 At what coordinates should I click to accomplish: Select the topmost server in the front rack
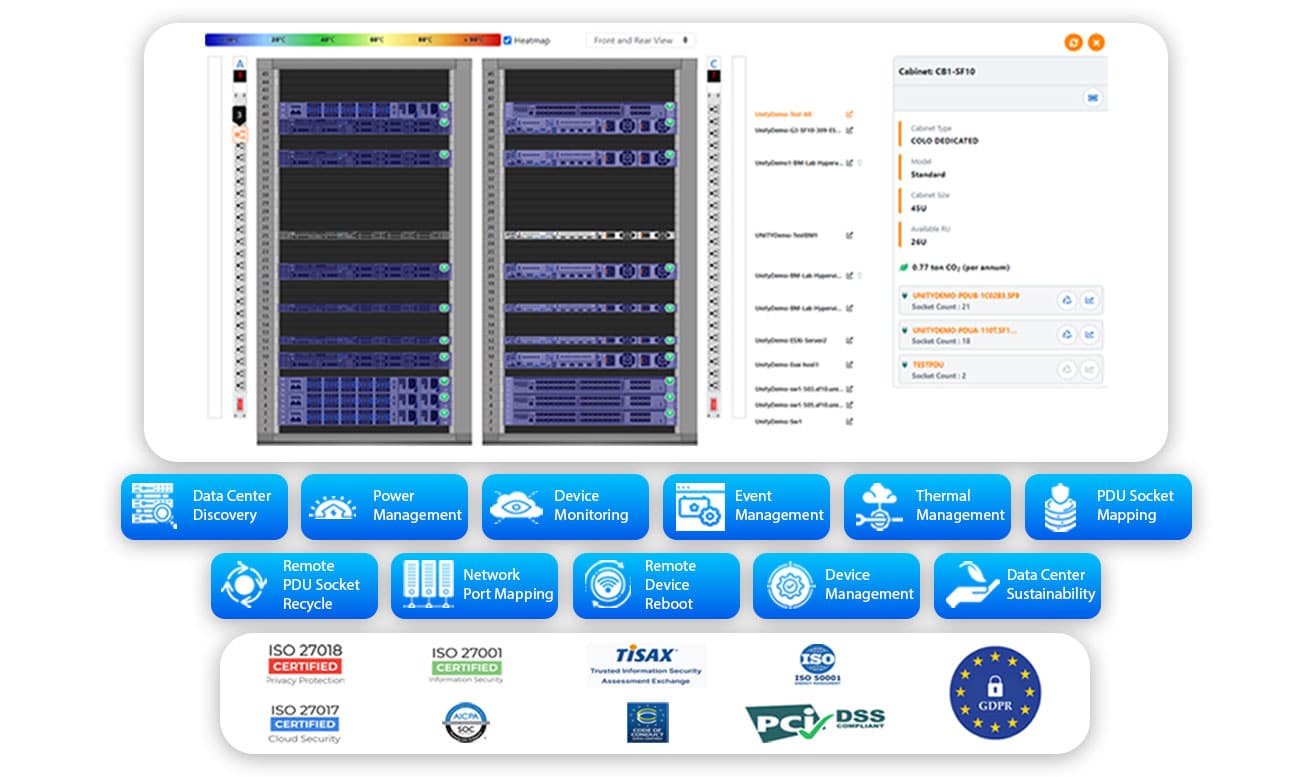coord(364,108)
